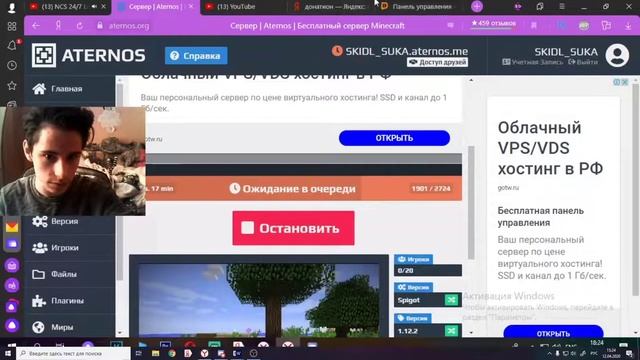Open the mail envelope icon in browser sidebar
640x360 pixels.
pos(12,227)
